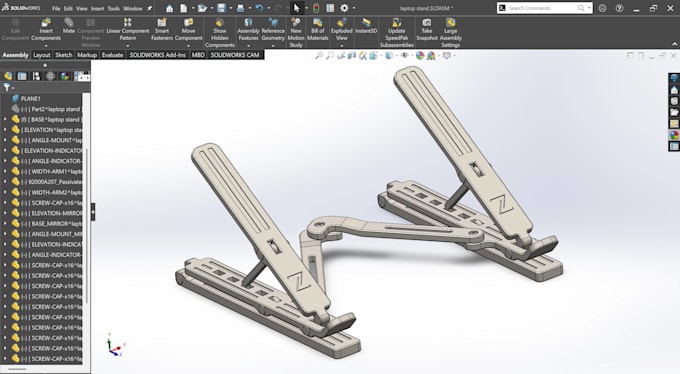
Task: Open the Insert Components dropdown arrow
Action: [x=46, y=46]
